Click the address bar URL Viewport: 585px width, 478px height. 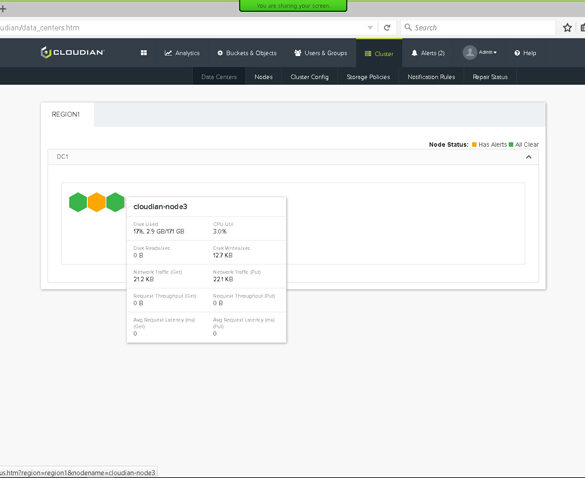pos(40,28)
